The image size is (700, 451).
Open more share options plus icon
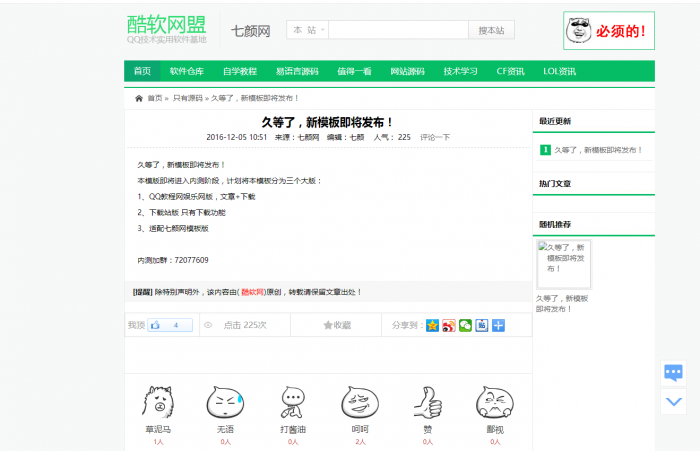click(x=498, y=325)
